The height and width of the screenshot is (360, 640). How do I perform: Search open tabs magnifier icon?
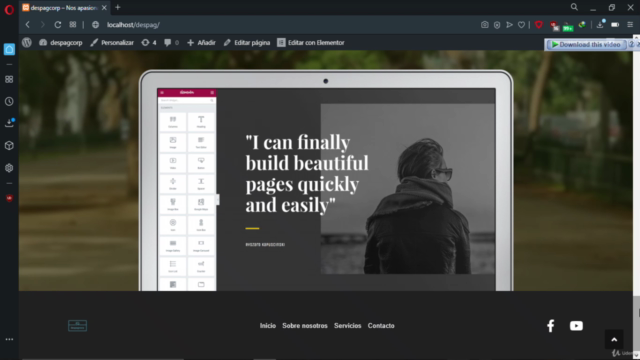(x=574, y=7)
